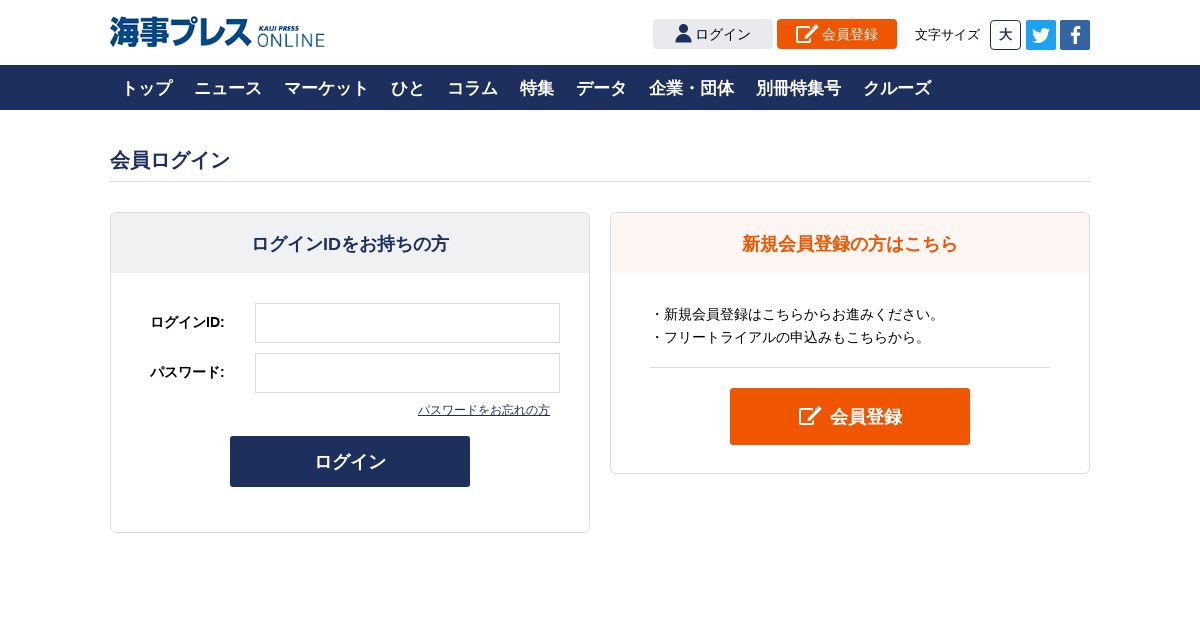The width and height of the screenshot is (1200, 630).
Task: Open the トップ menu item
Action: click(x=147, y=88)
